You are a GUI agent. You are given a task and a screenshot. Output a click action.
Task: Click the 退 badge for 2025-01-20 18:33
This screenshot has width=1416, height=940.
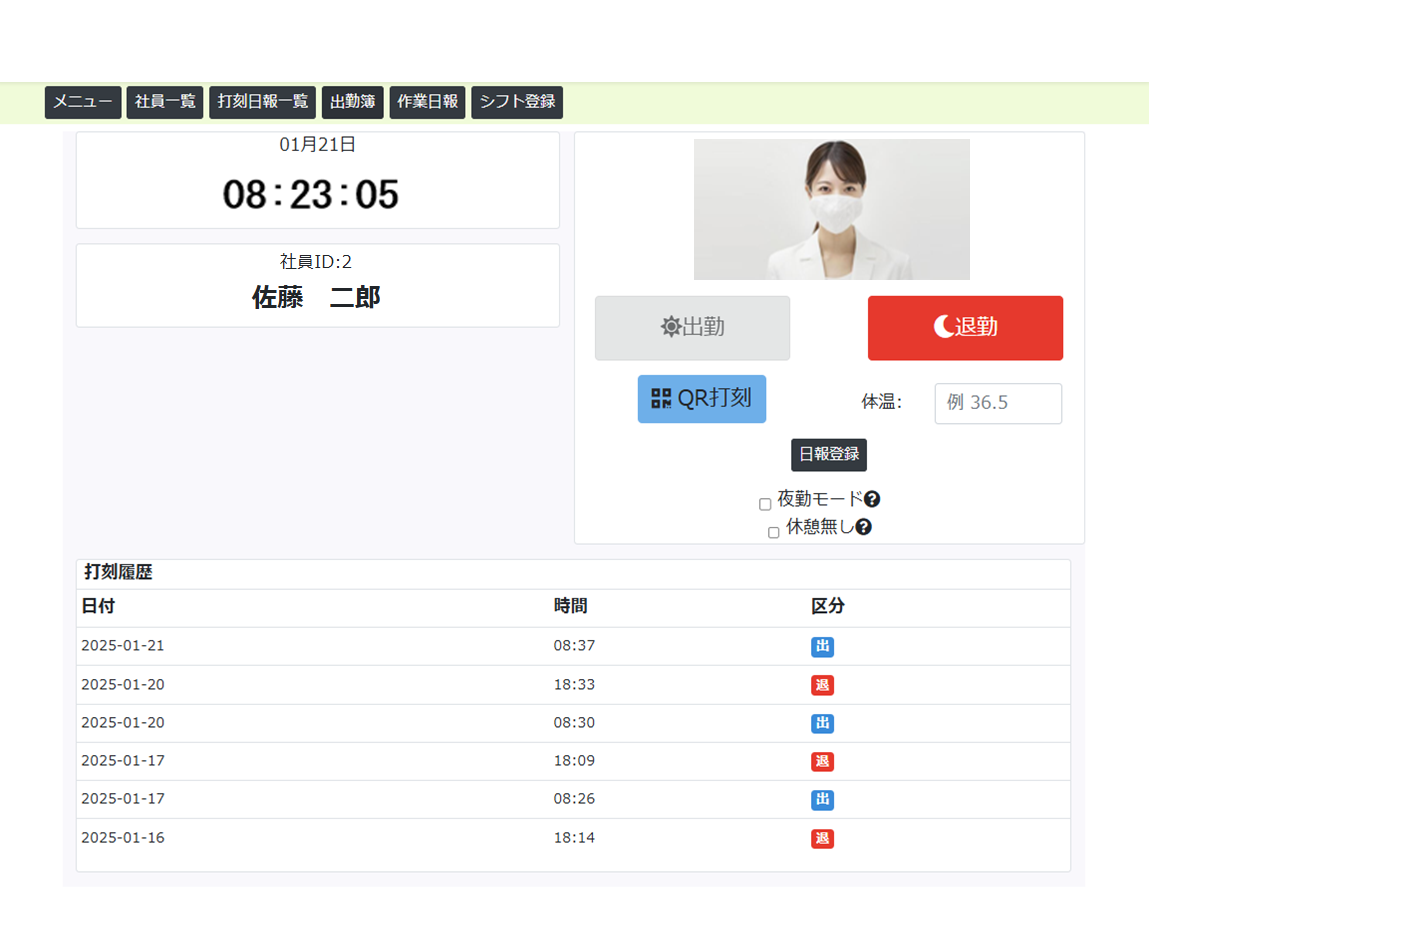(x=822, y=685)
